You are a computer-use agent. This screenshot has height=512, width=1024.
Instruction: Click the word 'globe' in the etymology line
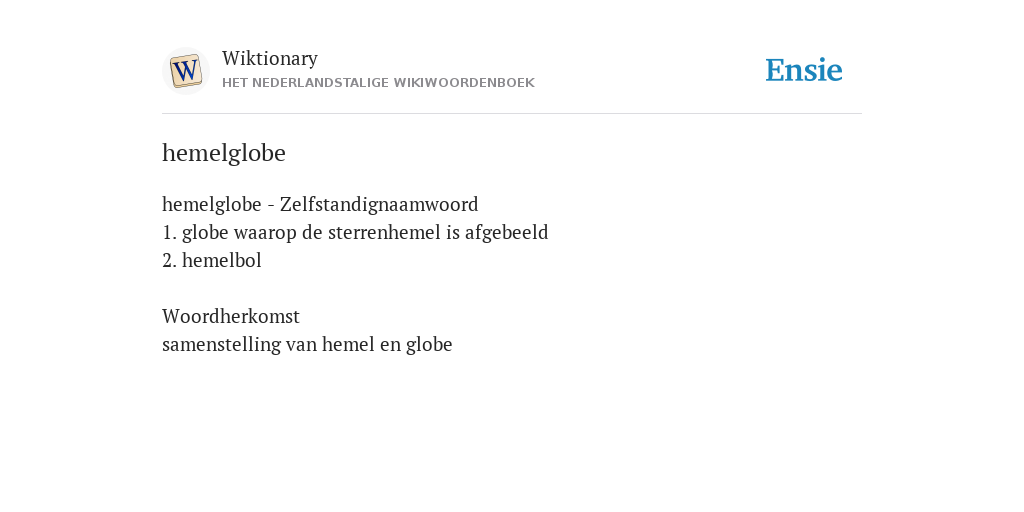coord(429,345)
